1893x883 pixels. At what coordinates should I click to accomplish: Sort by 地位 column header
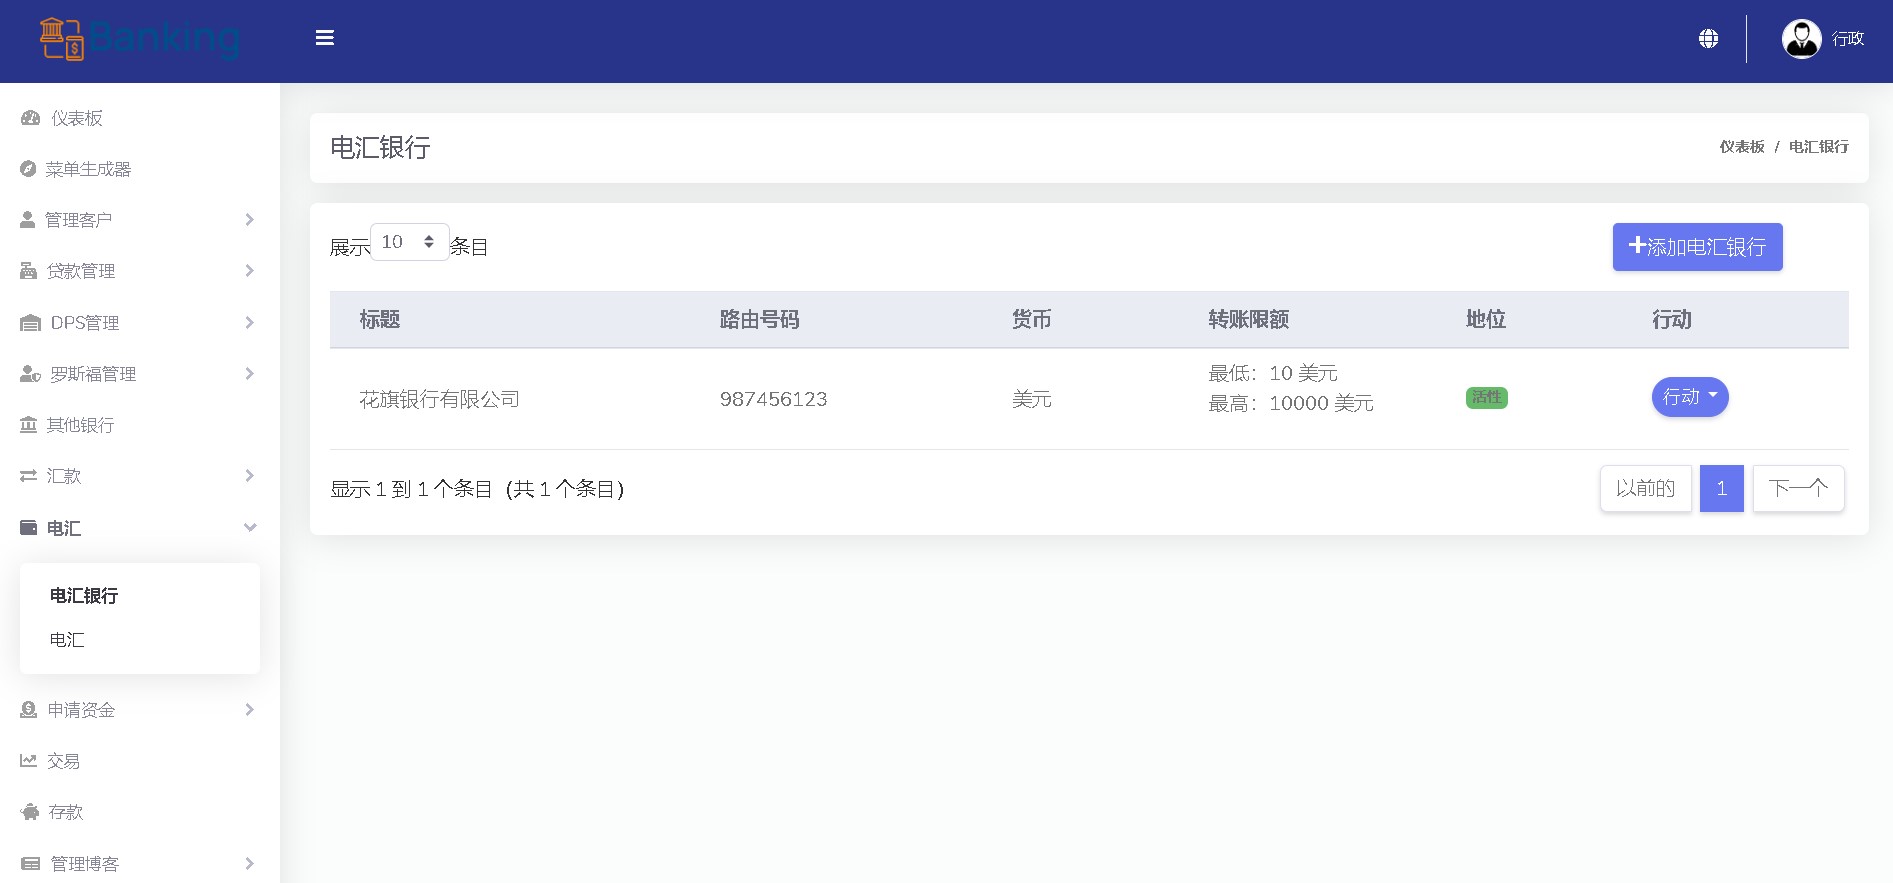click(1486, 320)
